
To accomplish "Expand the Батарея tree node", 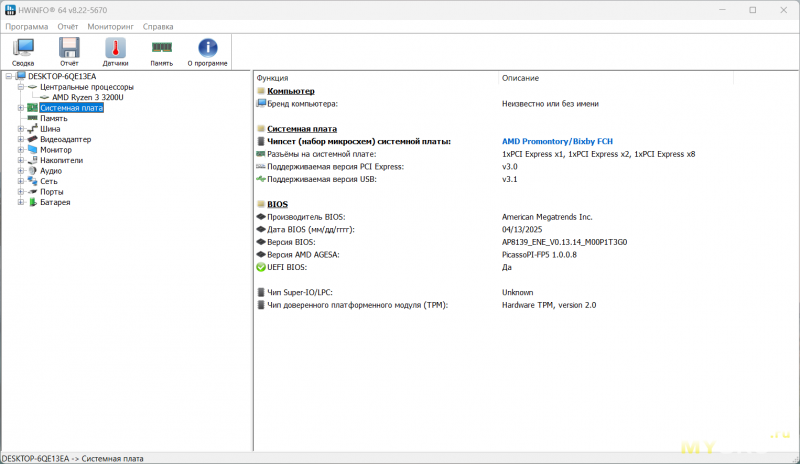I will coord(20,202).
